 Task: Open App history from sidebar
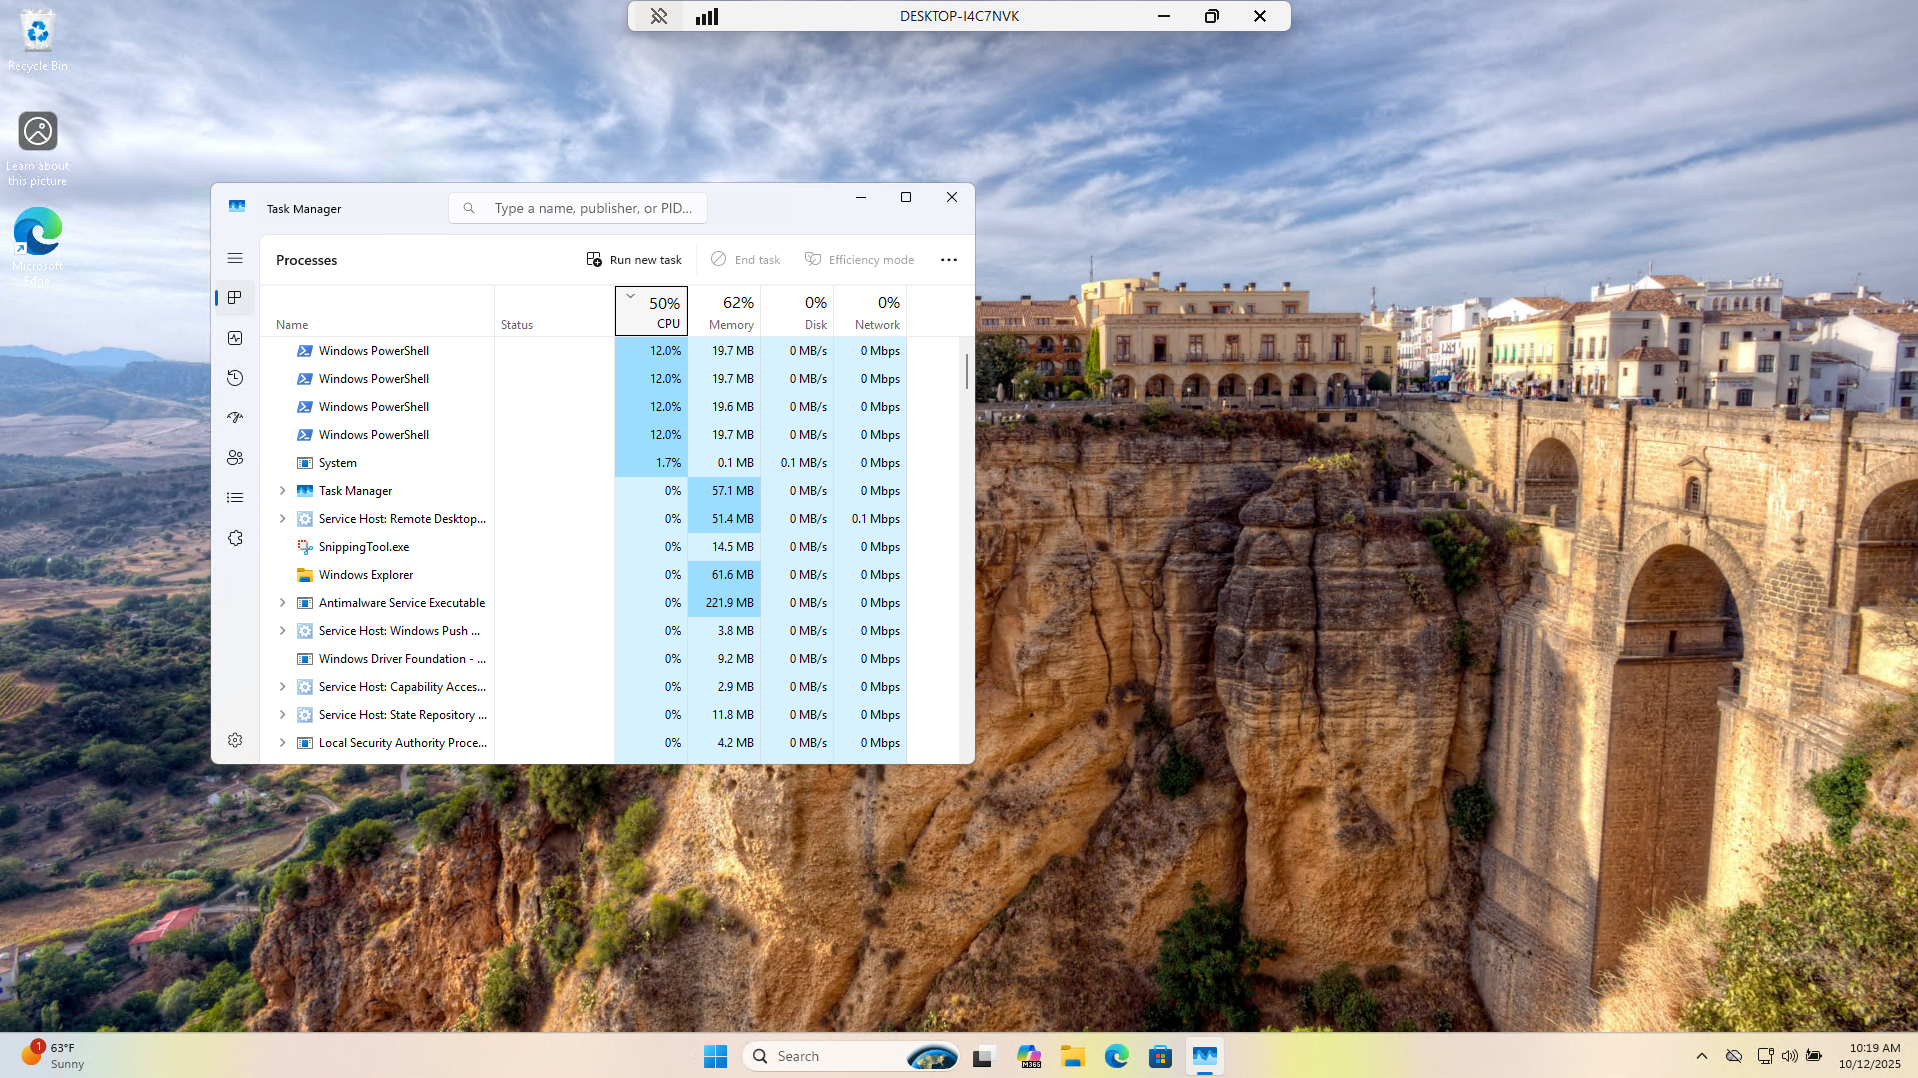tap(235, 378)
